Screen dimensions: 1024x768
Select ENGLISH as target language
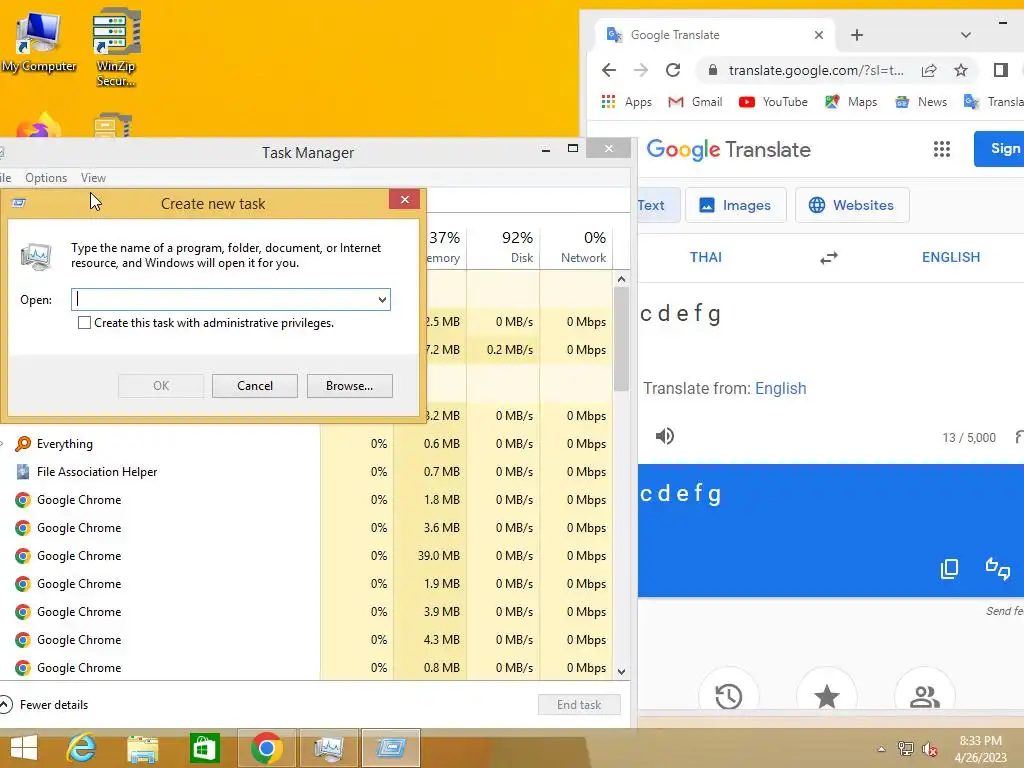951,257
